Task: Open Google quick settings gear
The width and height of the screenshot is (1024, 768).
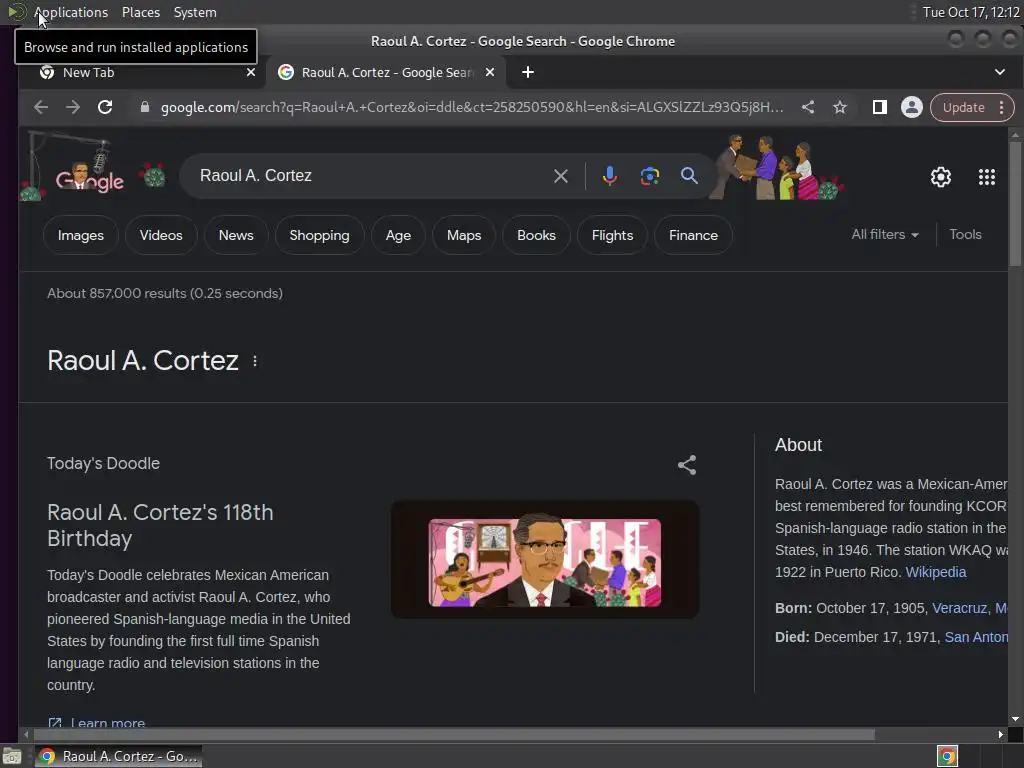Action: pyautogui.click(x=940, y=177)
